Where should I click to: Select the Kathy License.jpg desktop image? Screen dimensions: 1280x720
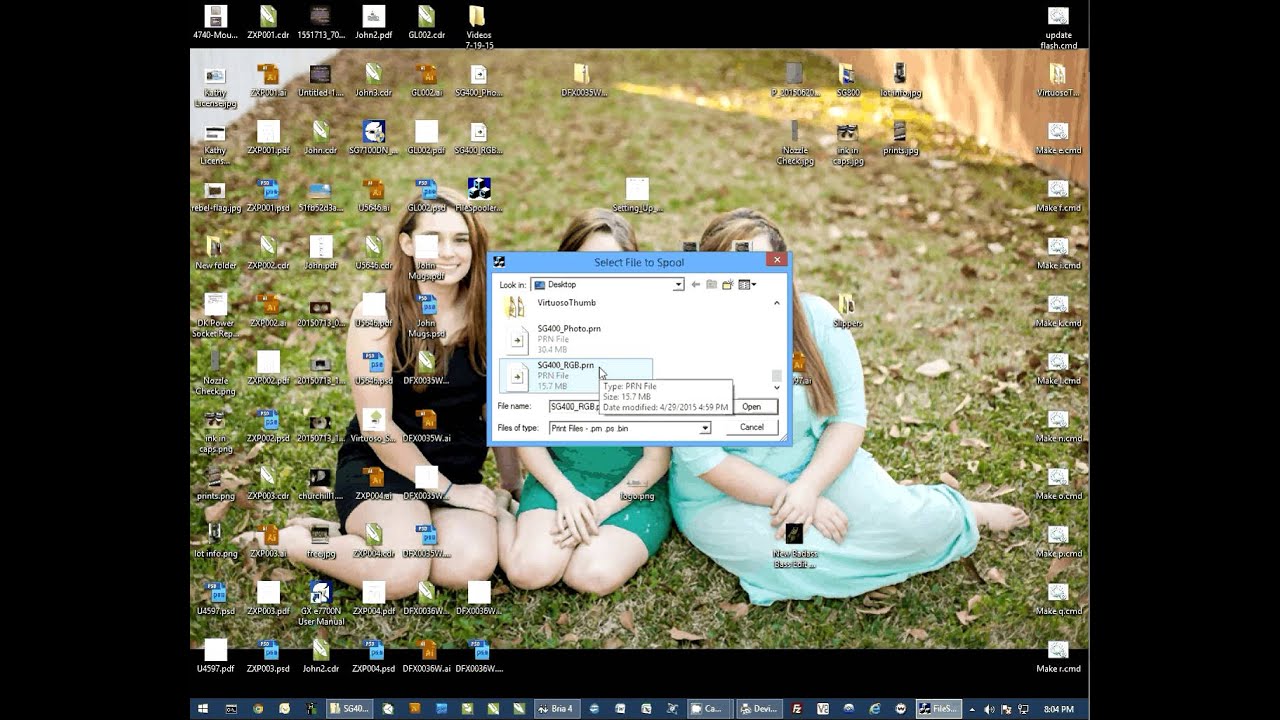click(x=215, y=86)
